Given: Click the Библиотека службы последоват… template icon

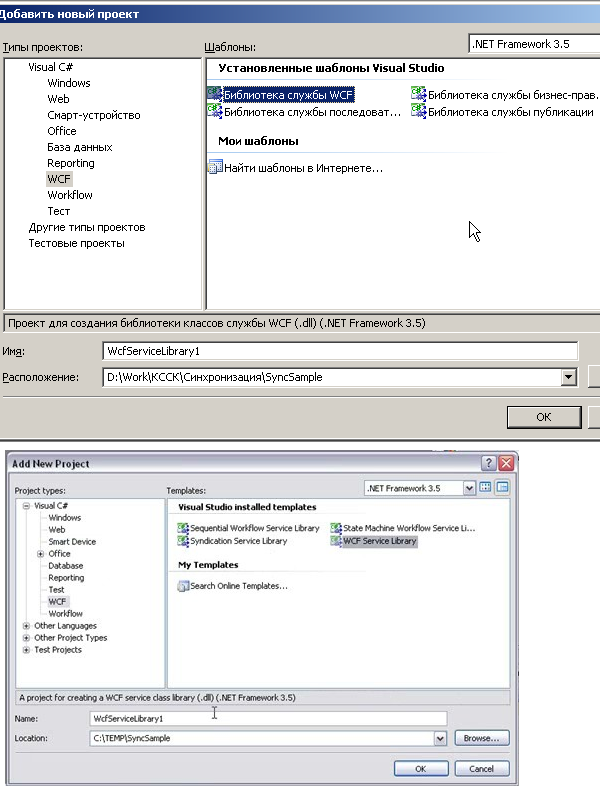Looking at the screenshot, I should (x=215, y=111).
